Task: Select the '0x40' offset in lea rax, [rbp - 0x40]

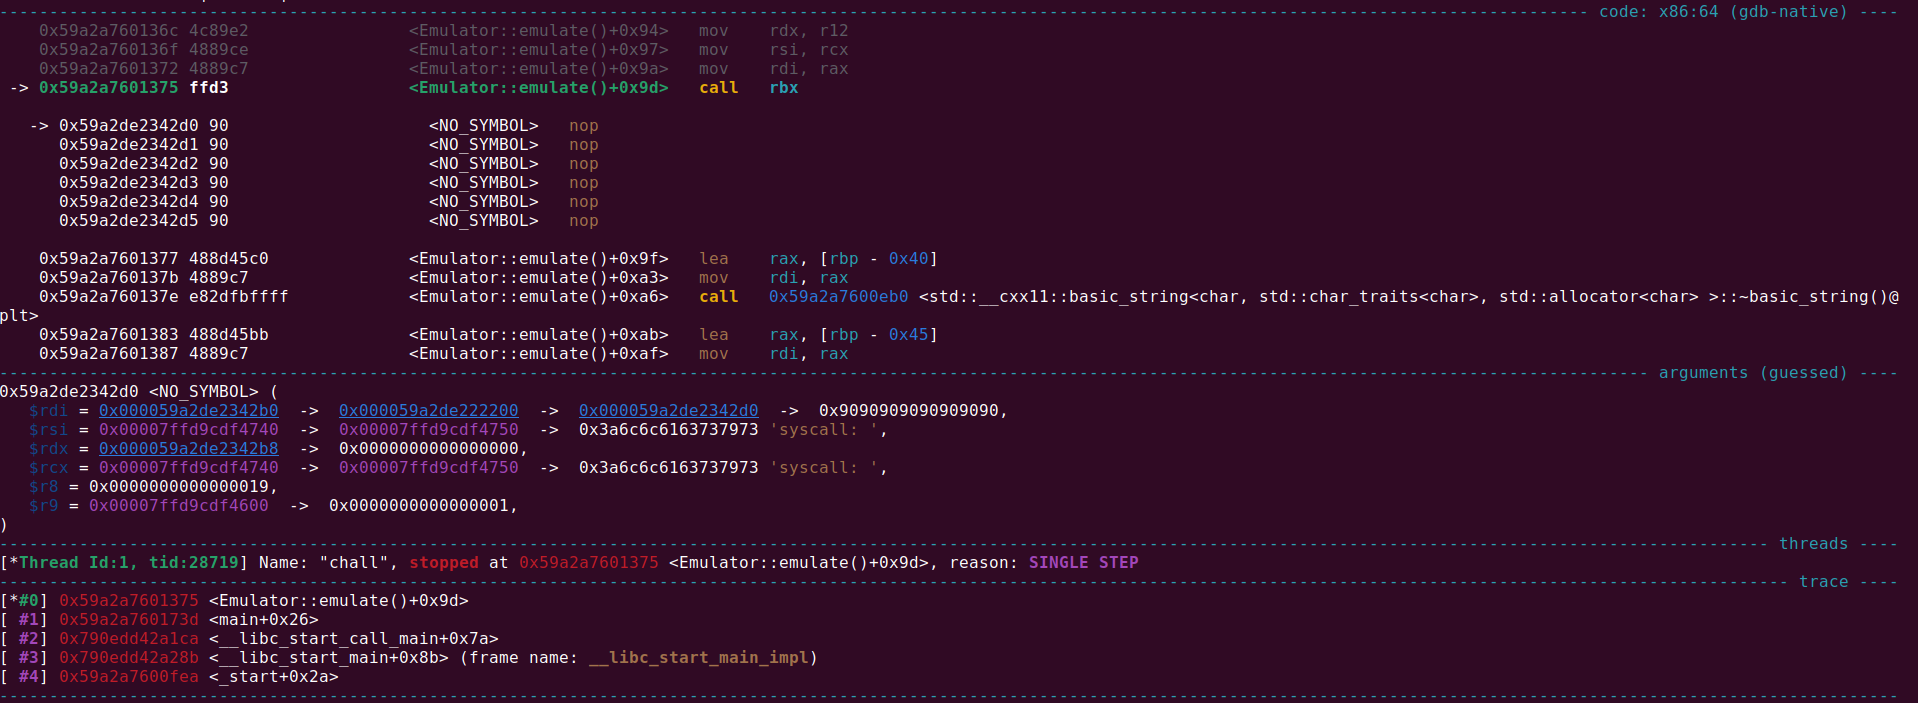Action: (x=909, y=259)
